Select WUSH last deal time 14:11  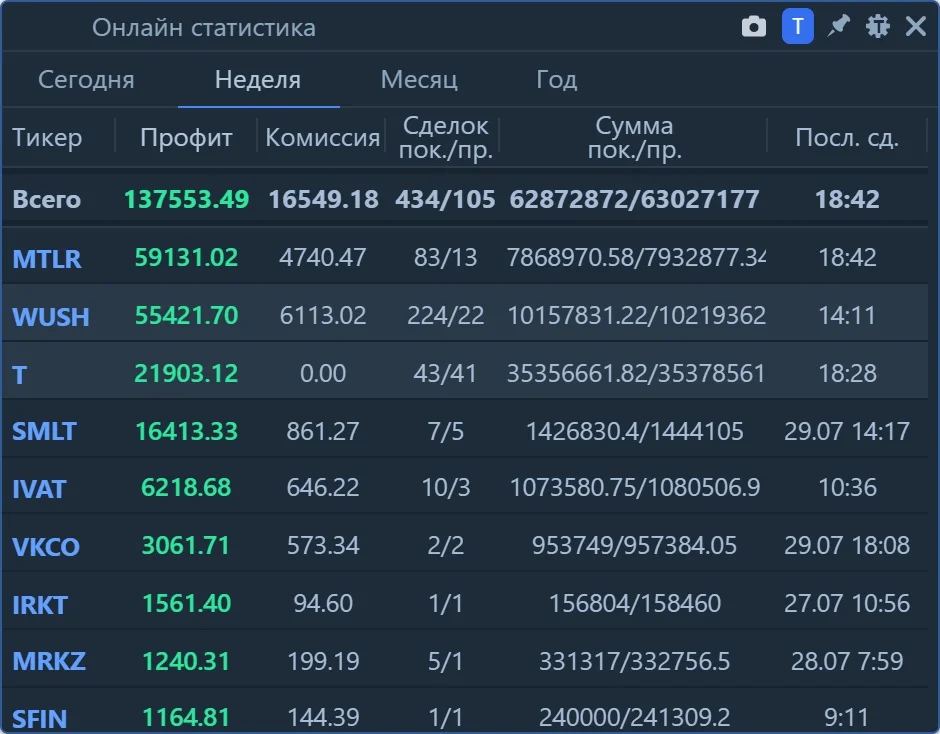click(x=847, y=315)
